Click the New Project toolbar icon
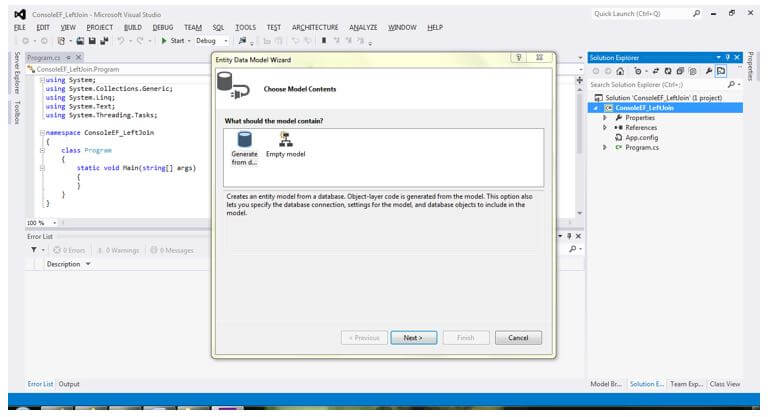This screenshot has width=775, height=417. coord(61,41)
